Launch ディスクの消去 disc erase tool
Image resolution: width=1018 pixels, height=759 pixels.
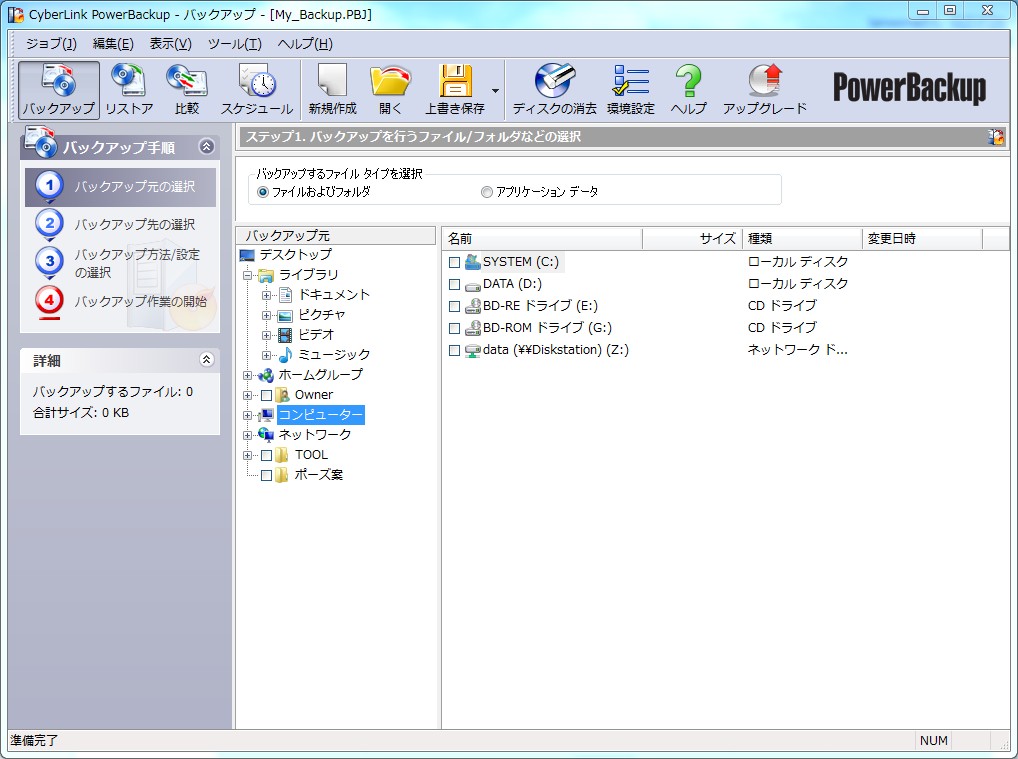554,90
